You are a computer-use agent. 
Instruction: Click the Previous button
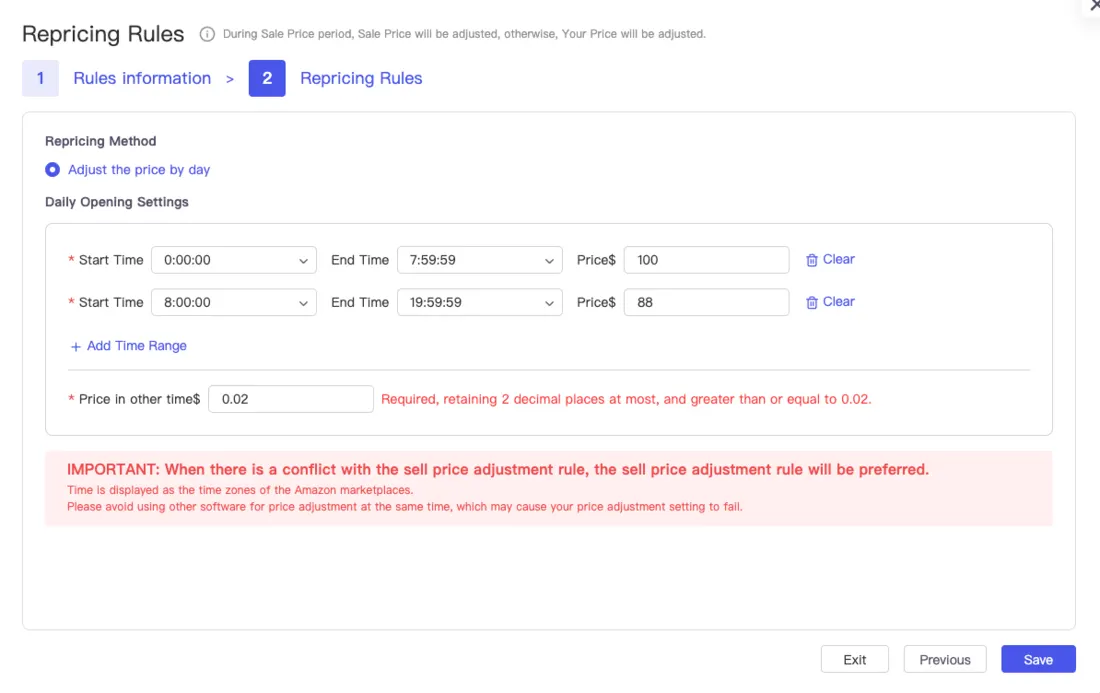tap(944, 659)
